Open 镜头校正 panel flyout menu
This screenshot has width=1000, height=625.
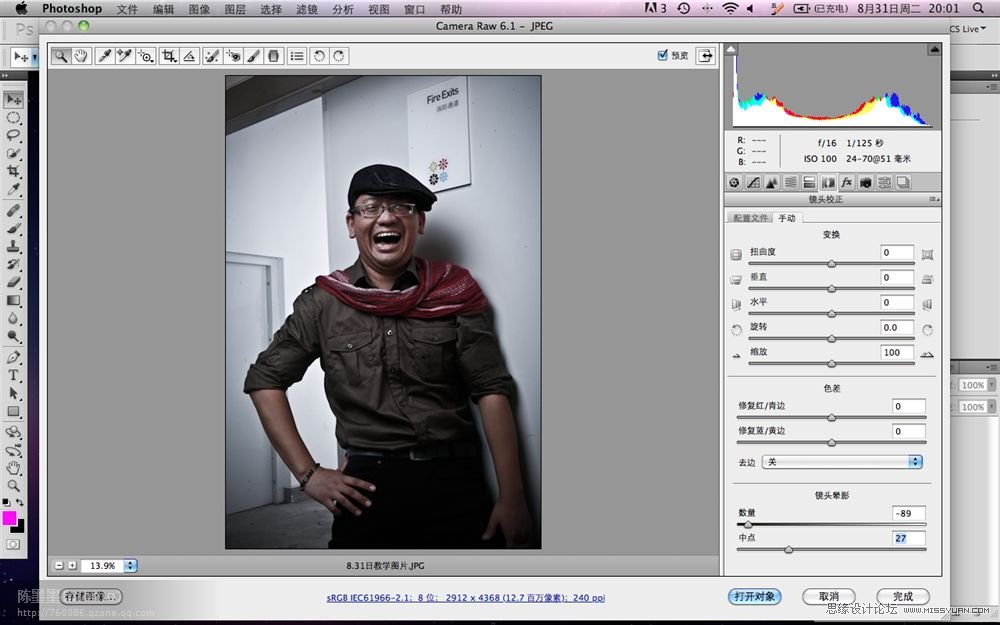[x=934, y=200]
